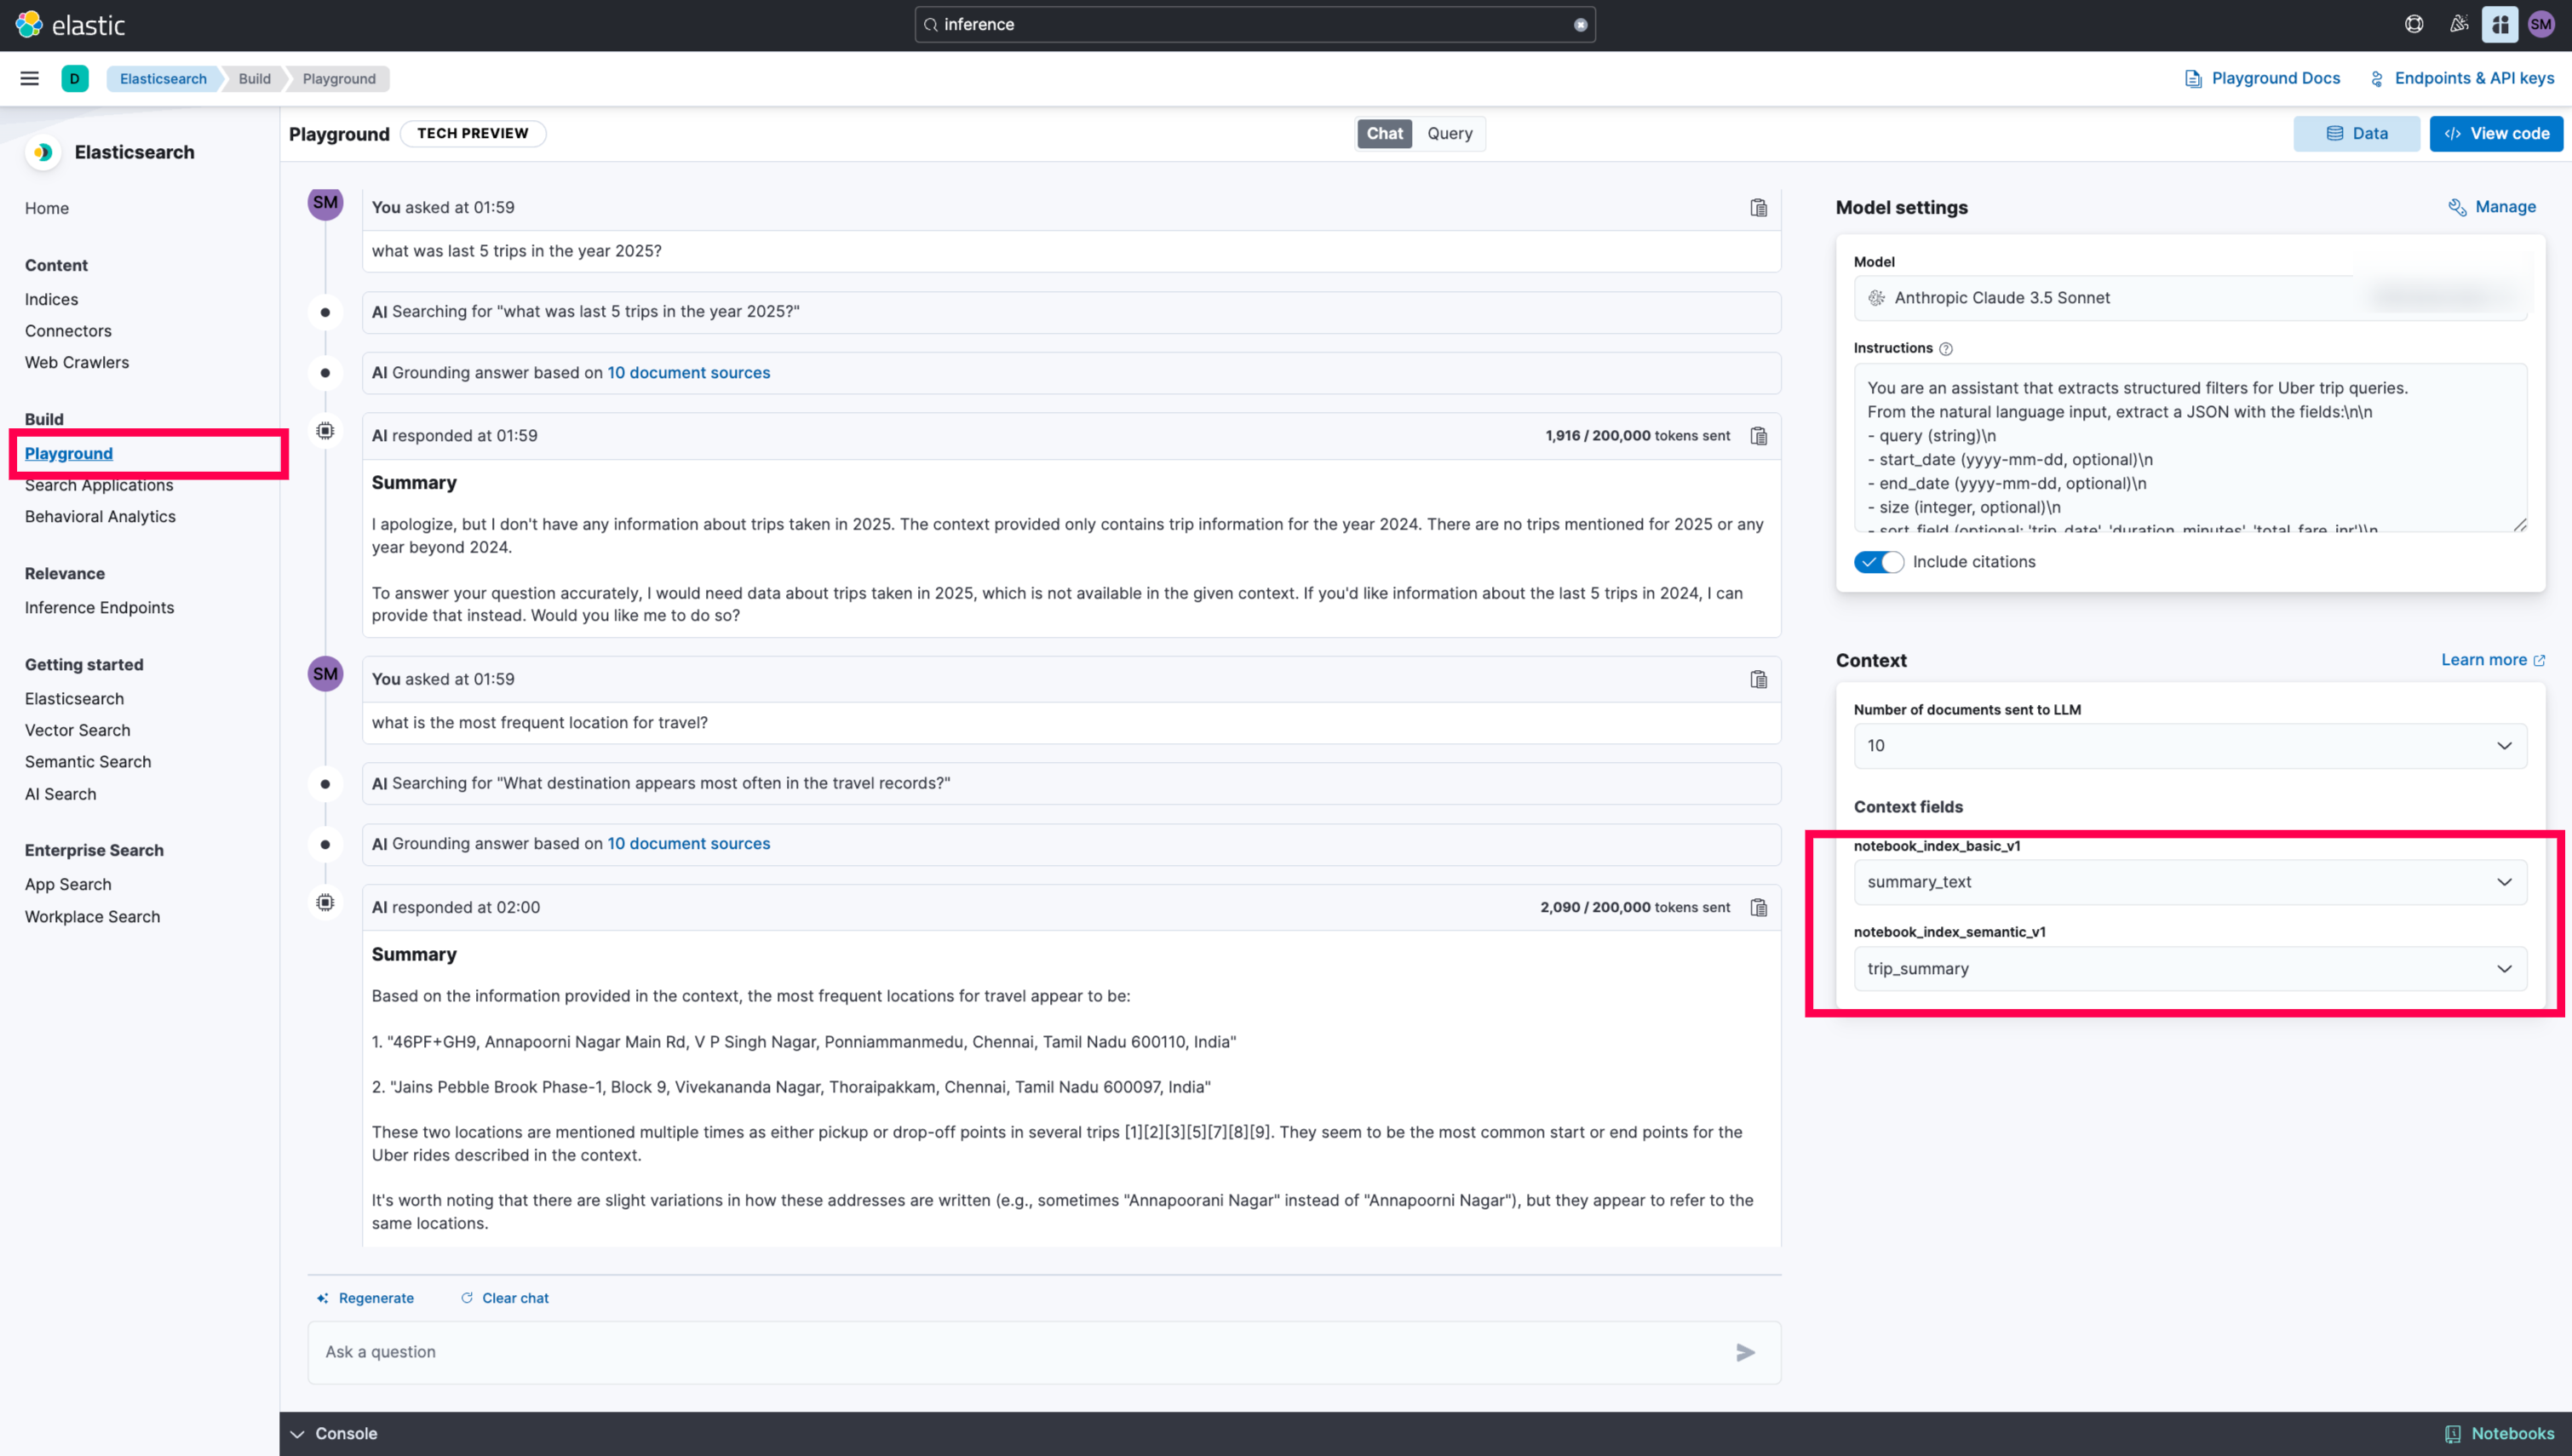Open the 10 document sources link
The height and width of the screenshot is (1456, 2572).
click(688, 373)
